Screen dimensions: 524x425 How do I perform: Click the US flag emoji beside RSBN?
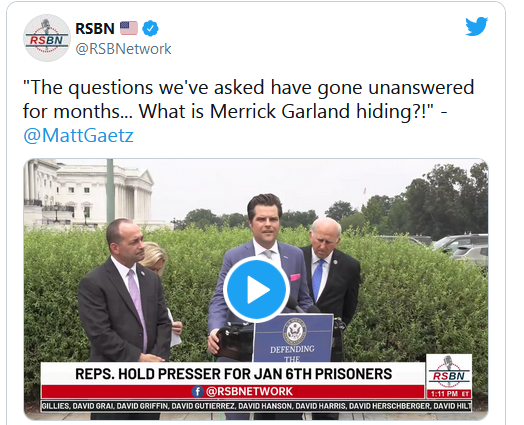tap(129, 28)
